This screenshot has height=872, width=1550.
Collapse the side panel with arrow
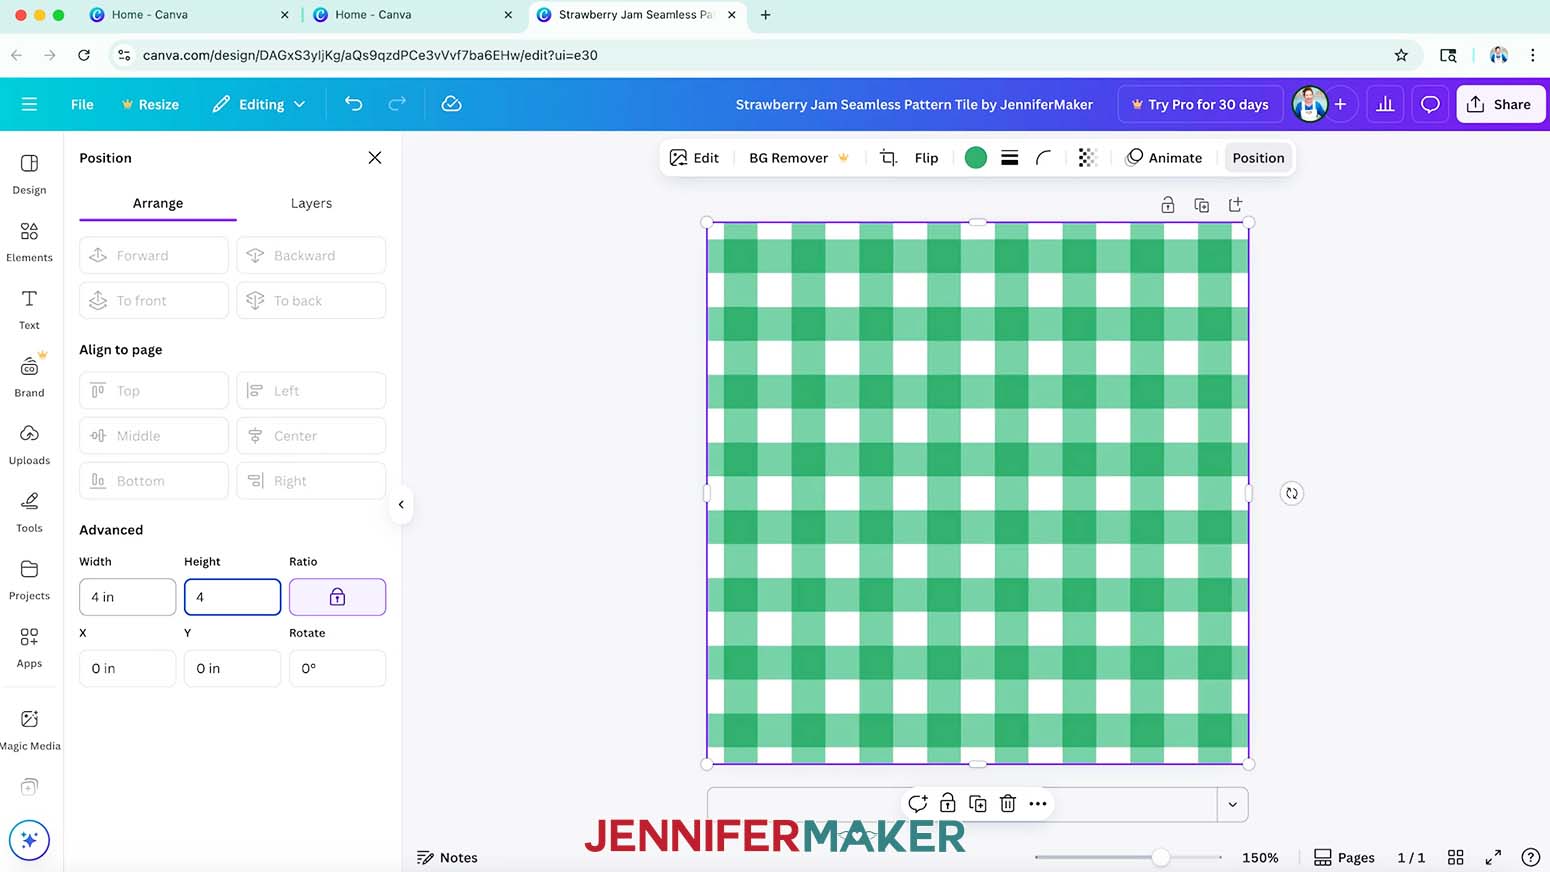401,504
